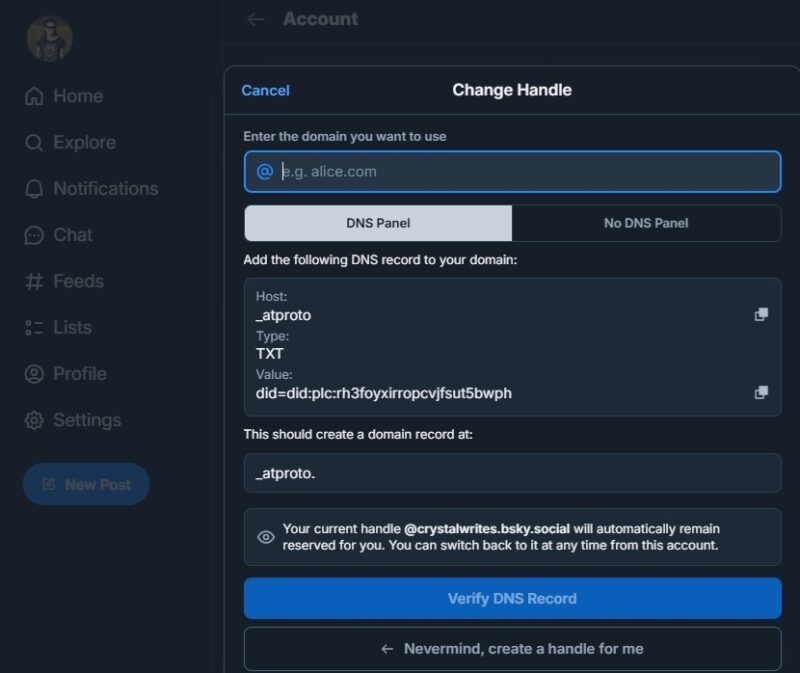Cancel the handle change
Screen dimensions: 800x673
pyautogui.click(x=264, y=90)
